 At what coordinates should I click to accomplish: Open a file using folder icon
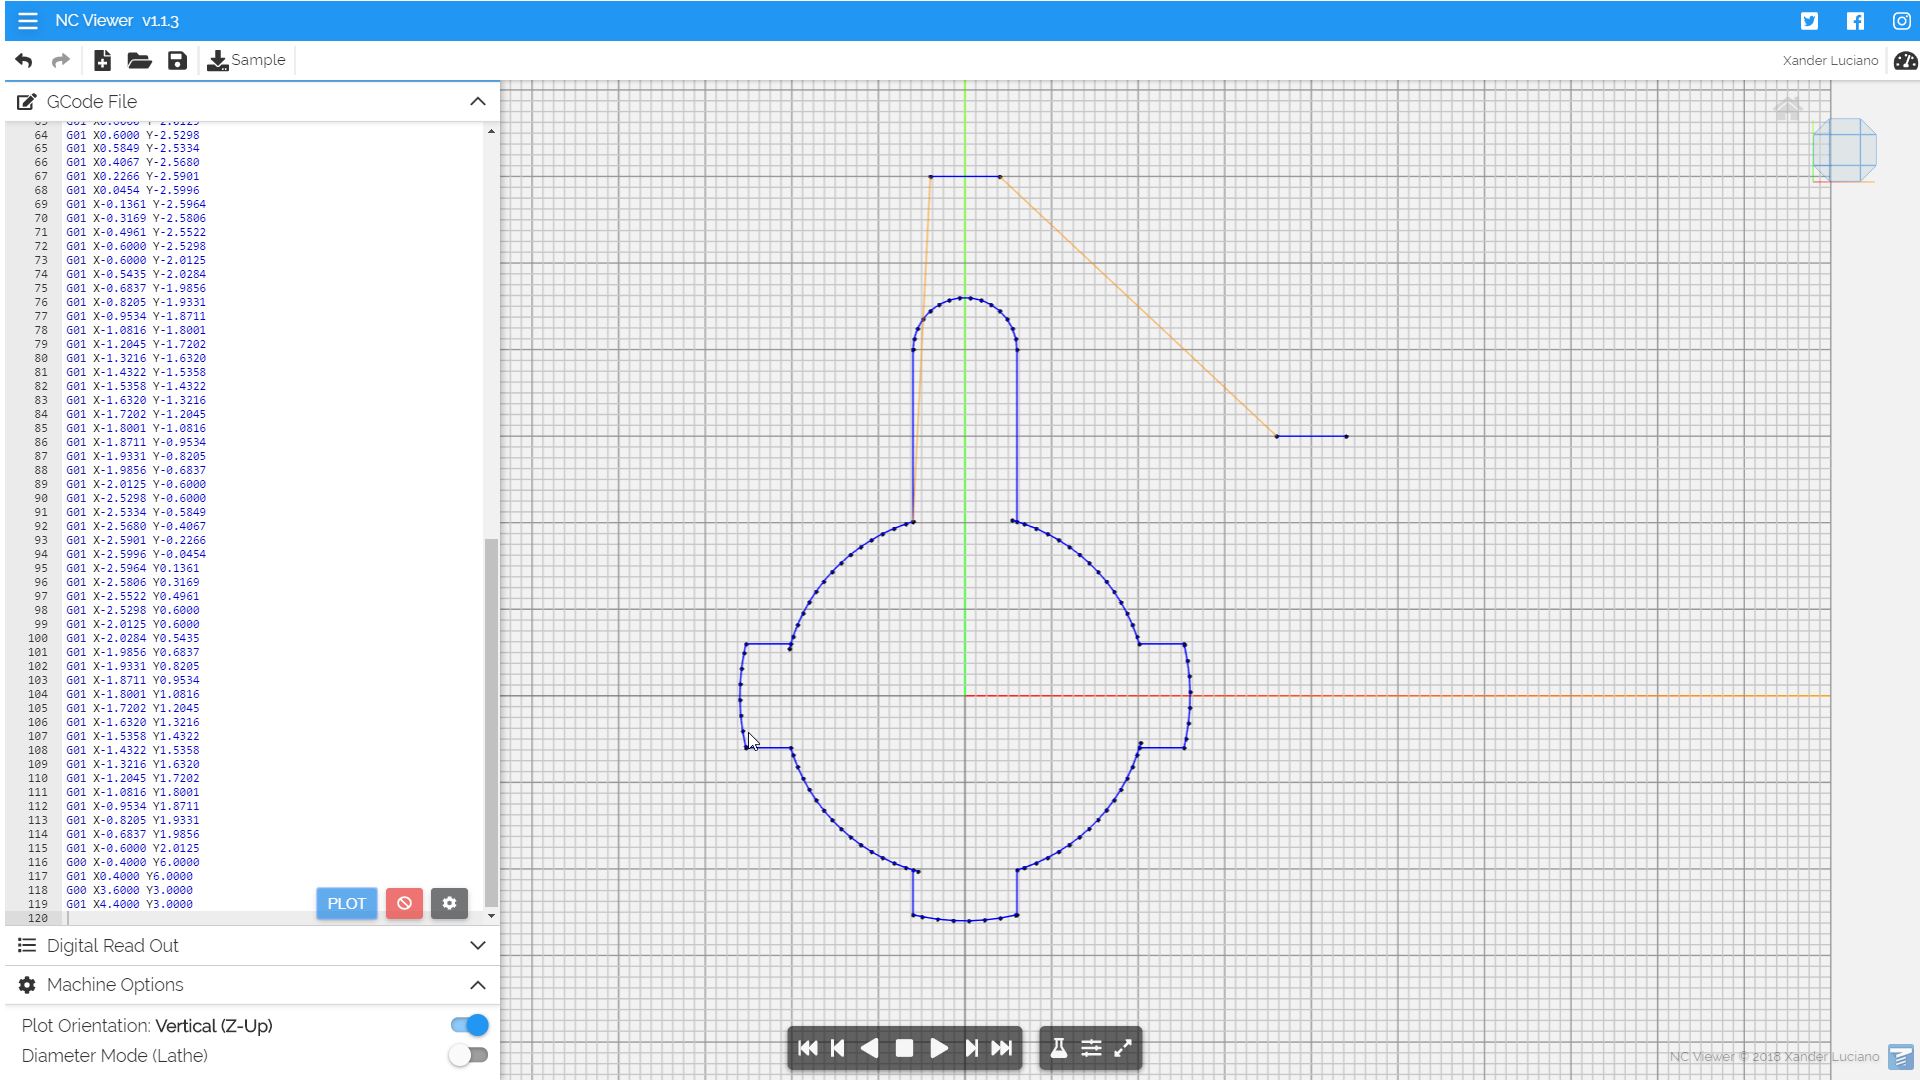(x=139, y=61)
